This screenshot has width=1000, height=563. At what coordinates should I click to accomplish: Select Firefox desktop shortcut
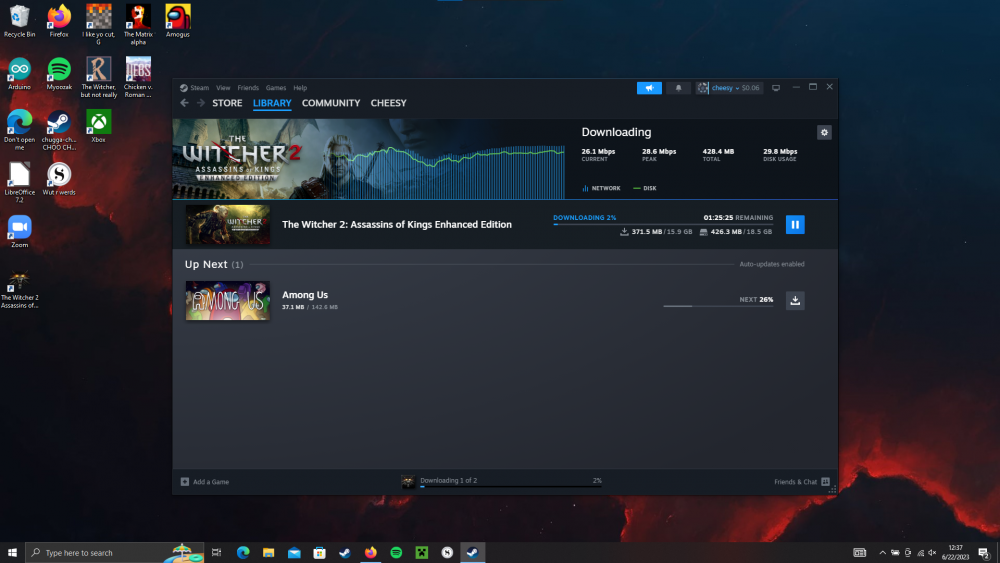tap(59, 21)
